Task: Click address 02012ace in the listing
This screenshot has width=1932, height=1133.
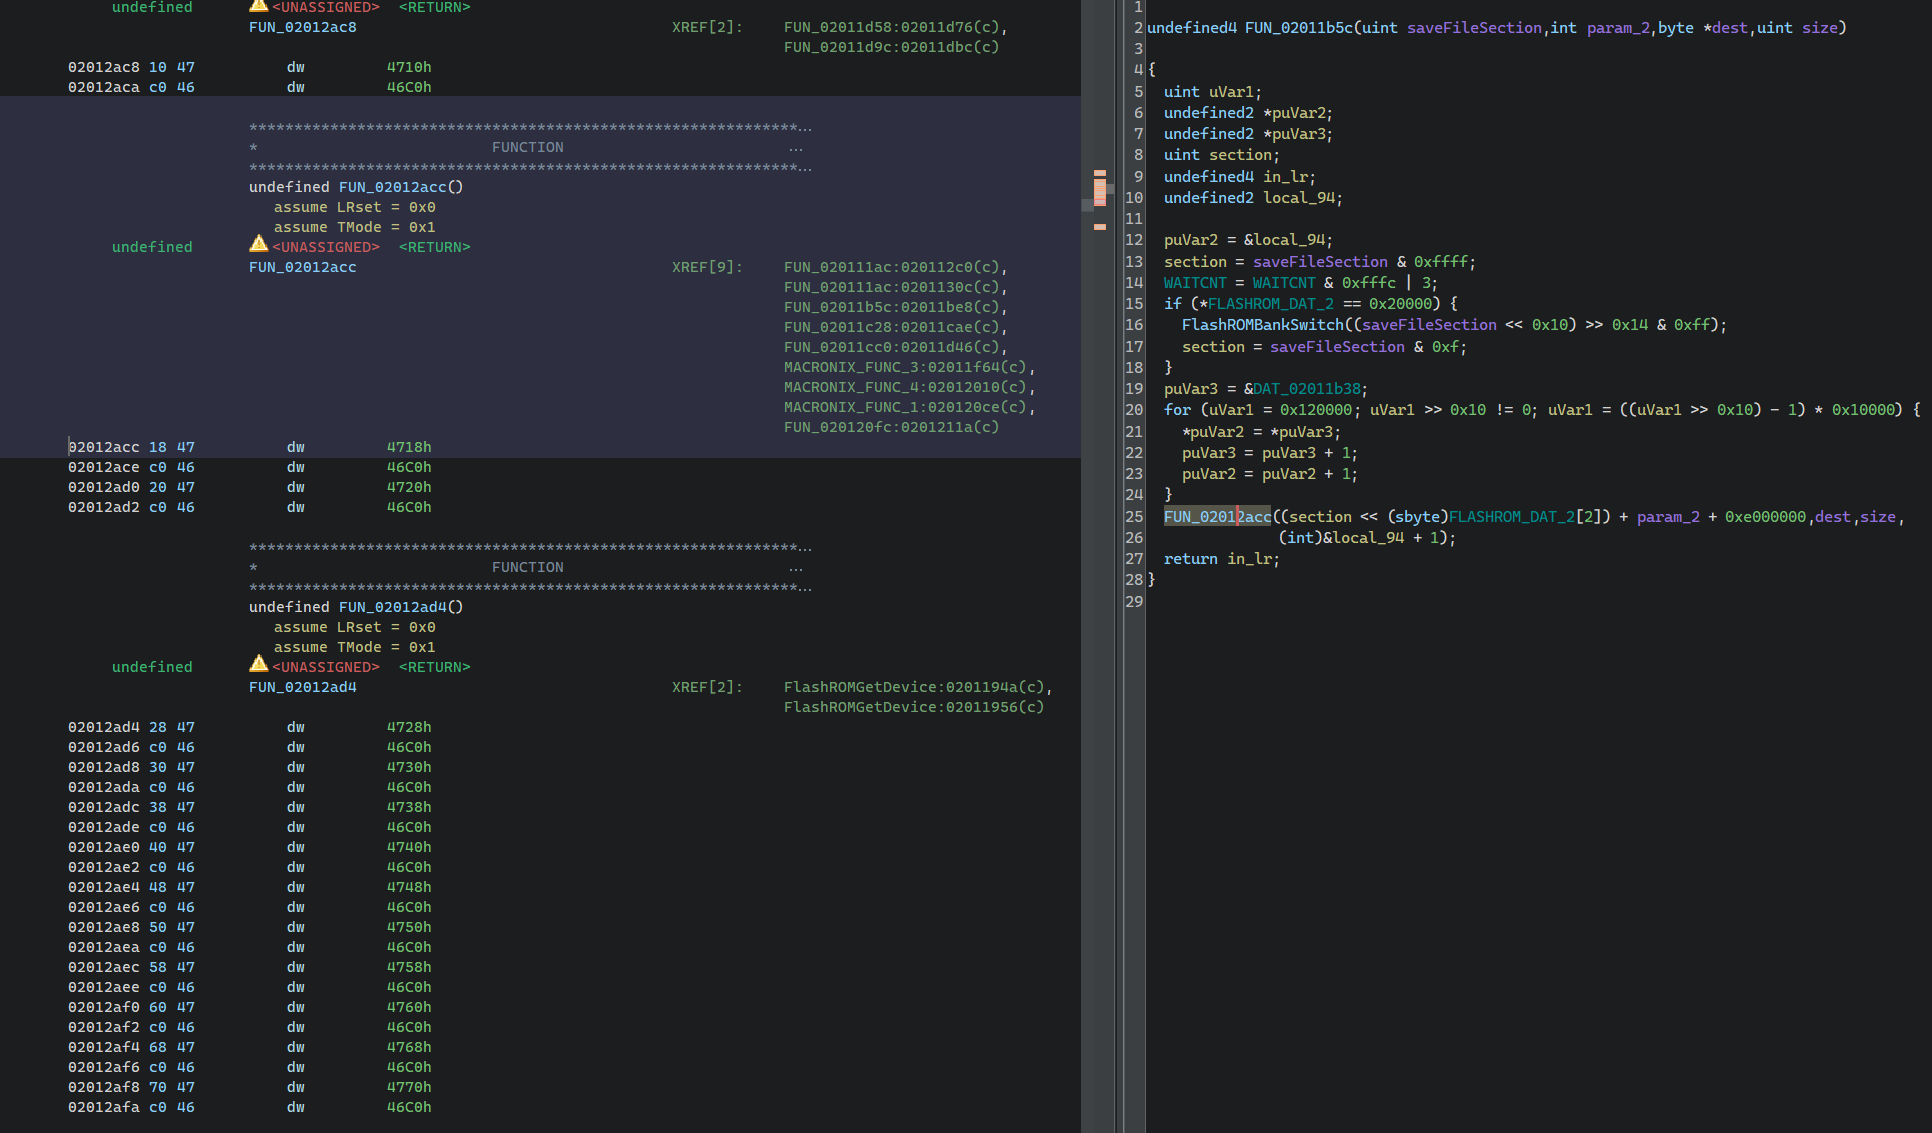Action: pos(104,467)
